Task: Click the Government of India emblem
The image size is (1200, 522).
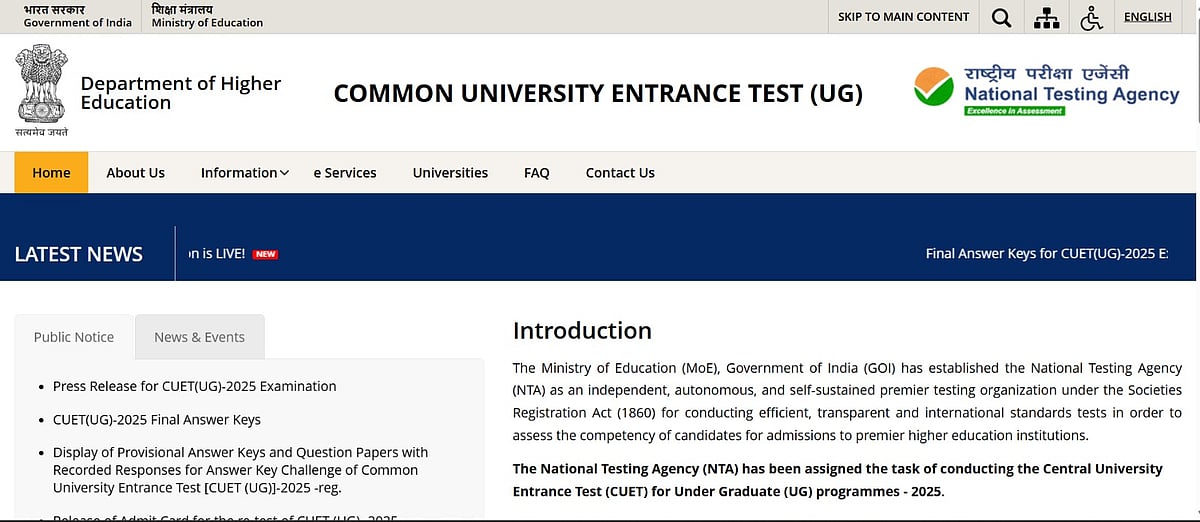Action: [x=42, y=90]
